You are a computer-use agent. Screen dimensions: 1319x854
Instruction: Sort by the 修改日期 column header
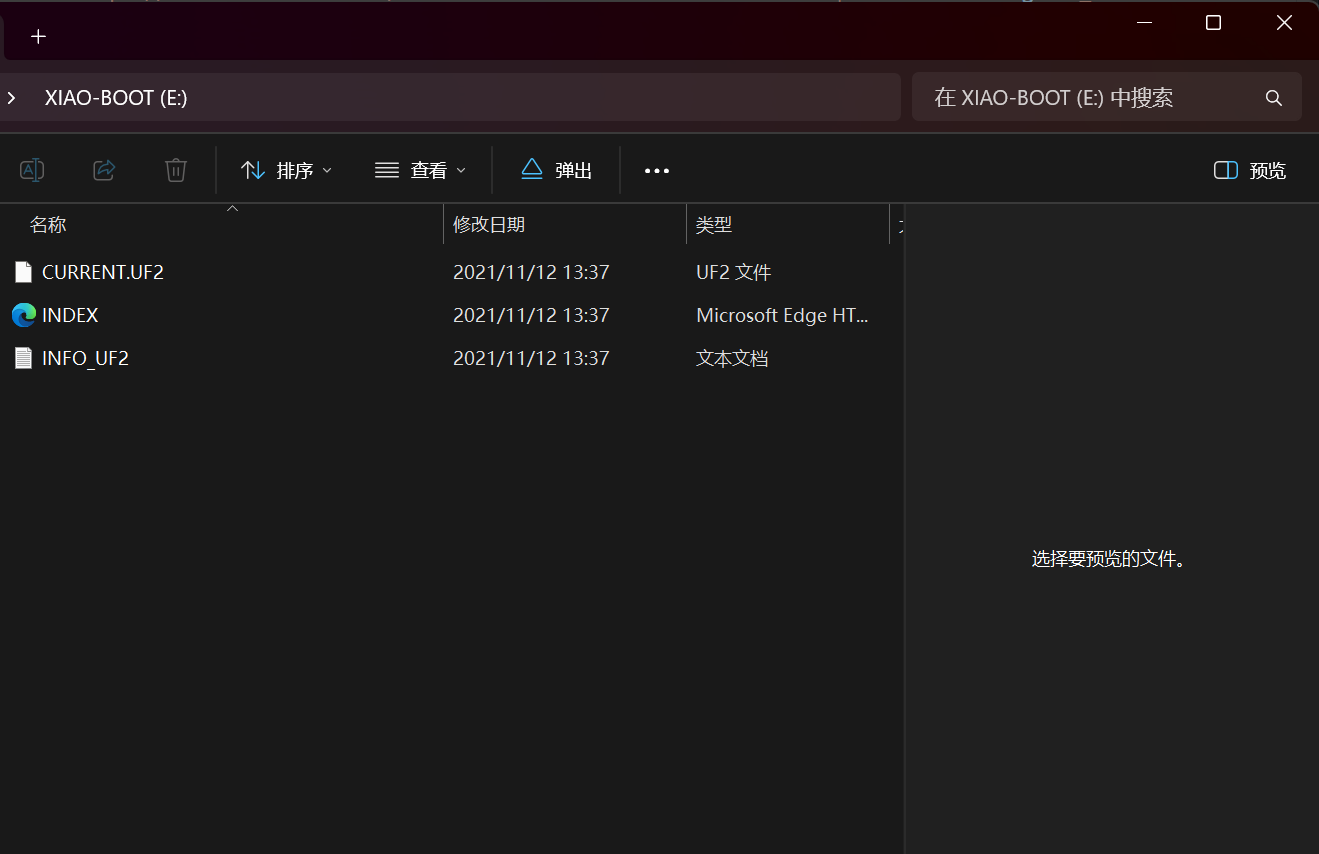click(x=489, y=225)
